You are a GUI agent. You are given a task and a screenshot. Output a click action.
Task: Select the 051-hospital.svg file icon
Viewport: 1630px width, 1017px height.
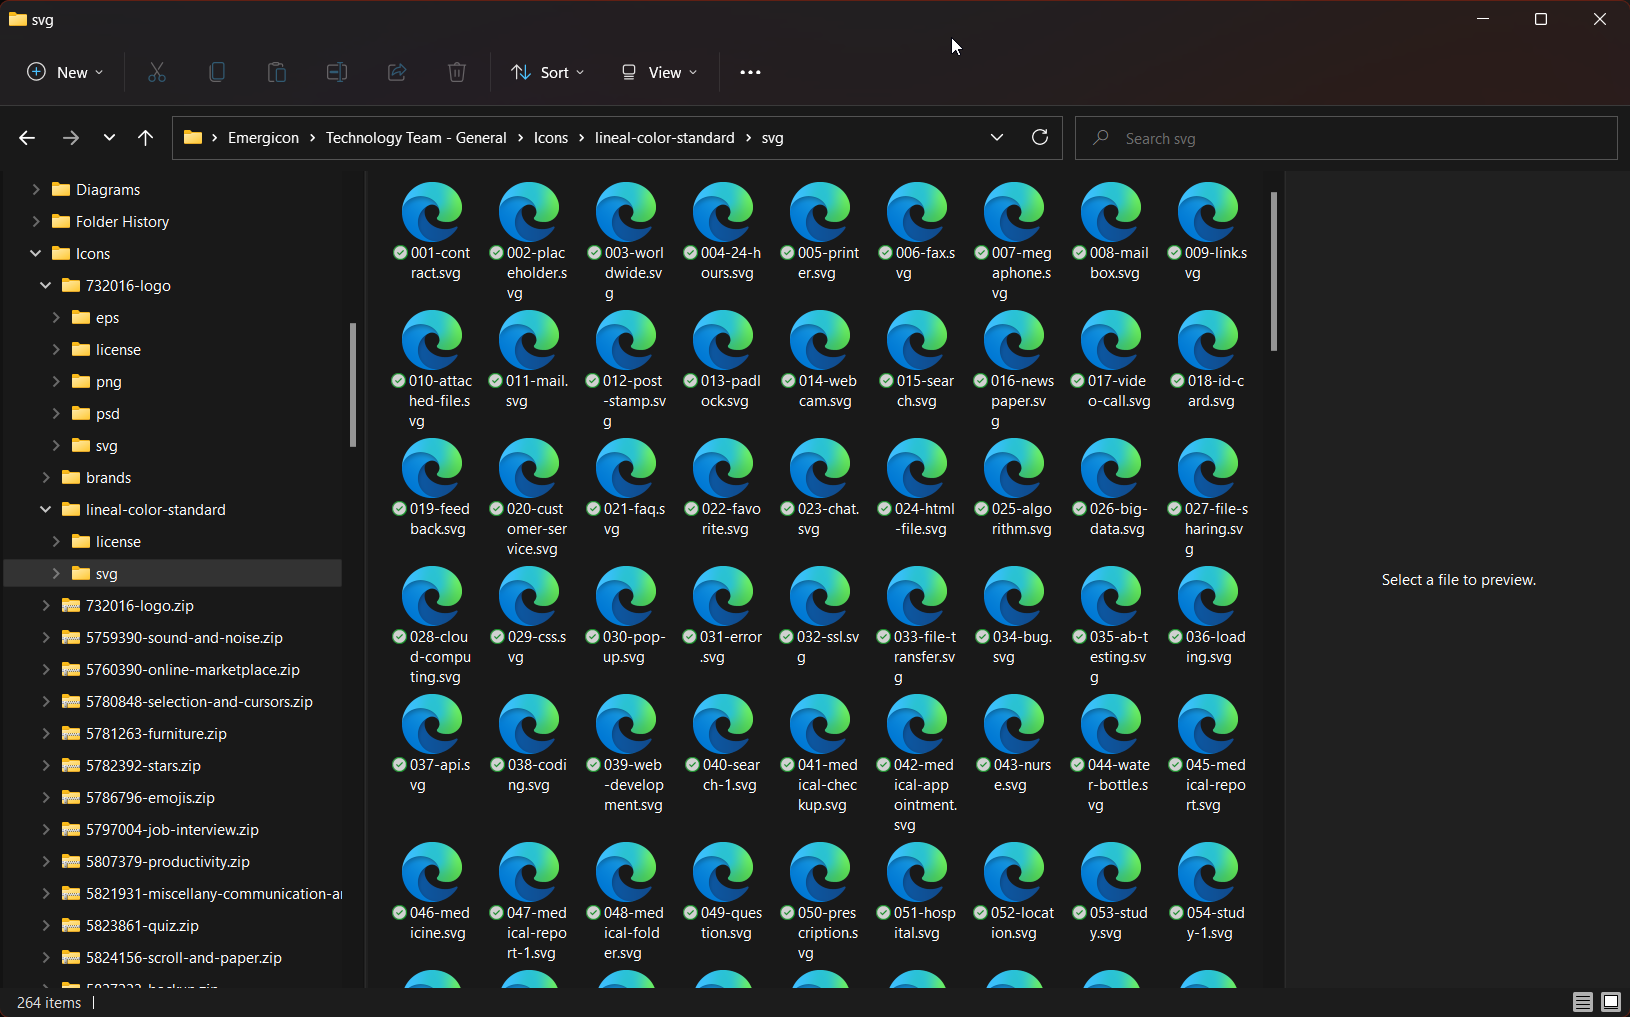pyautogui.click(x=917, y=872)
